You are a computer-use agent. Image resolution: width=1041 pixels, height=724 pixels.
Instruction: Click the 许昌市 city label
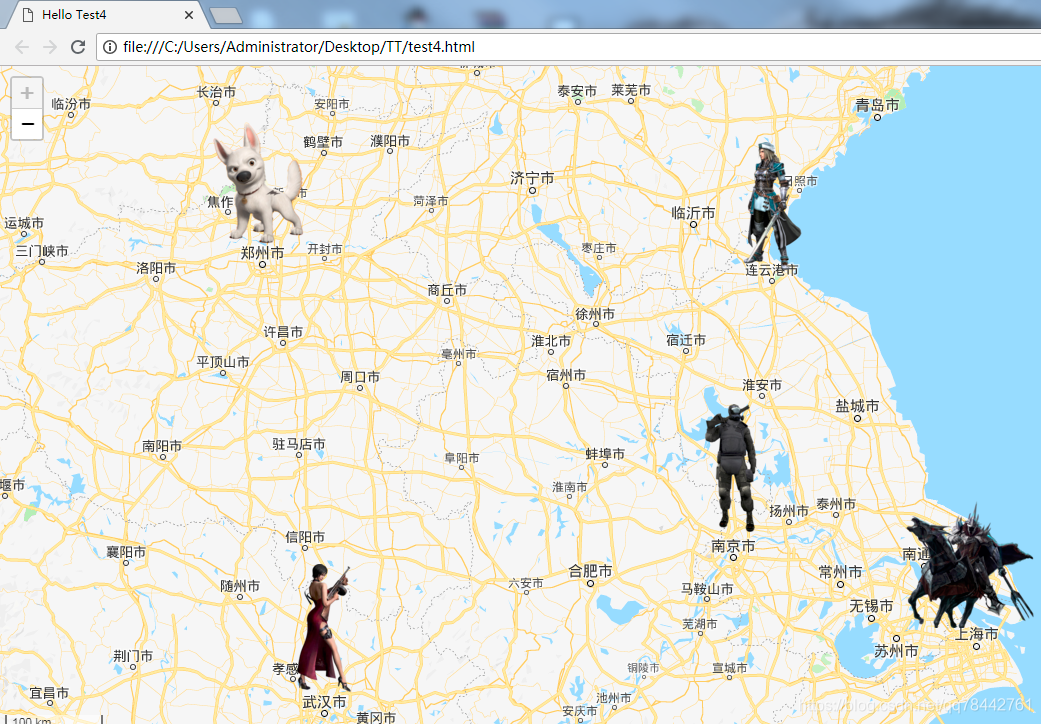click(283, 332)
